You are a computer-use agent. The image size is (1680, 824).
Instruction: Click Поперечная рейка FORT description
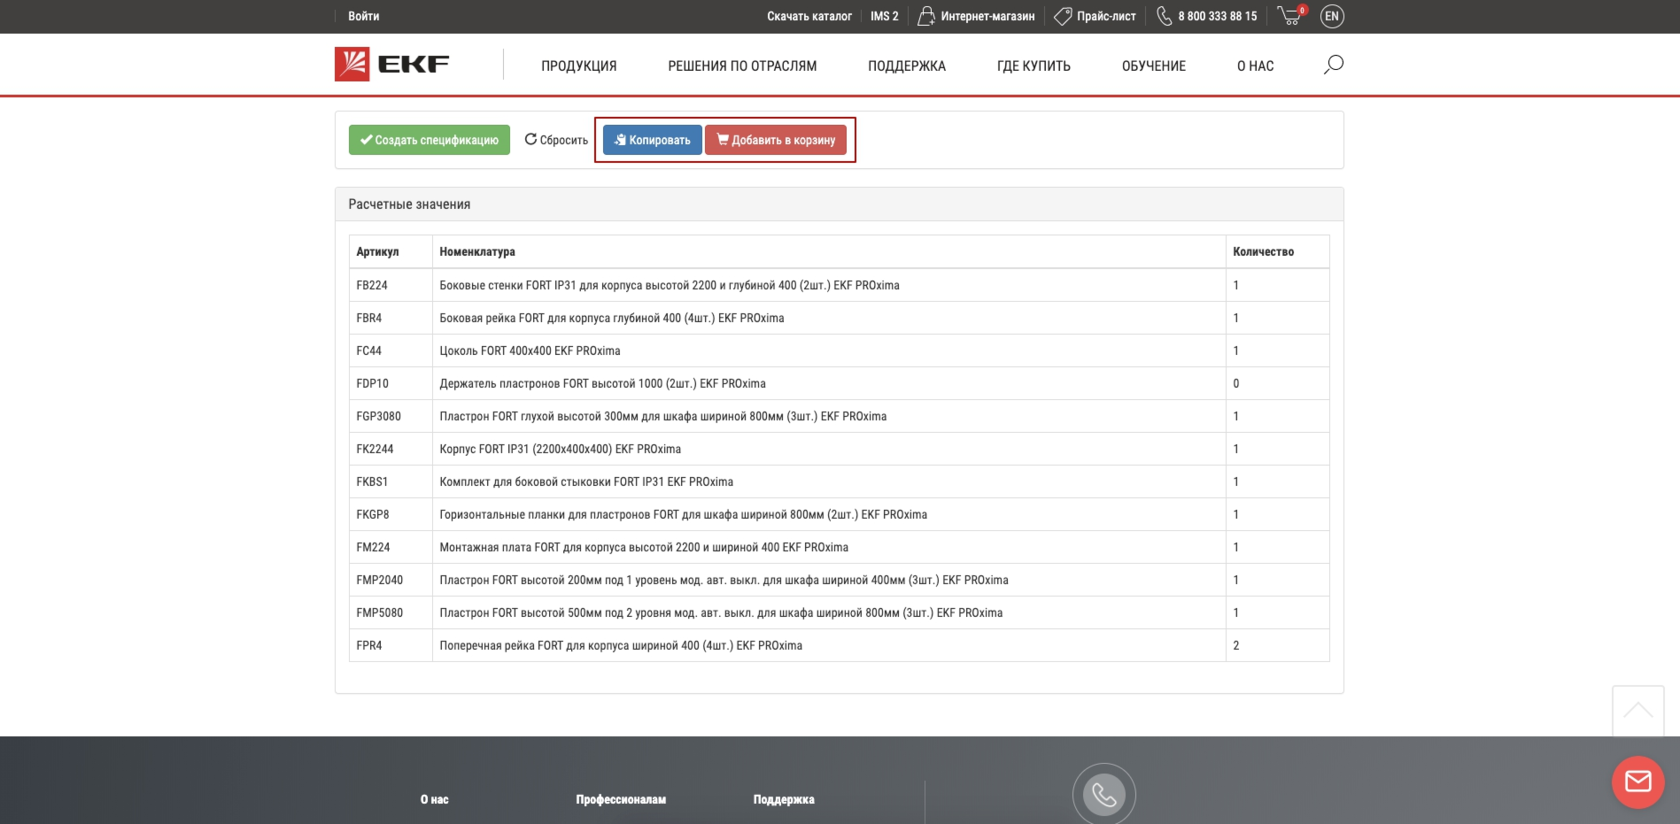(621, 646)
